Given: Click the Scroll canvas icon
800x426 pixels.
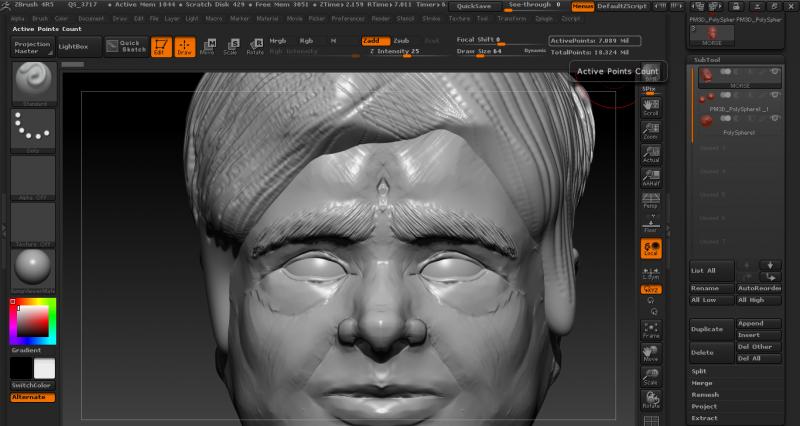Looking at the screenshot, I should [651, 107].
